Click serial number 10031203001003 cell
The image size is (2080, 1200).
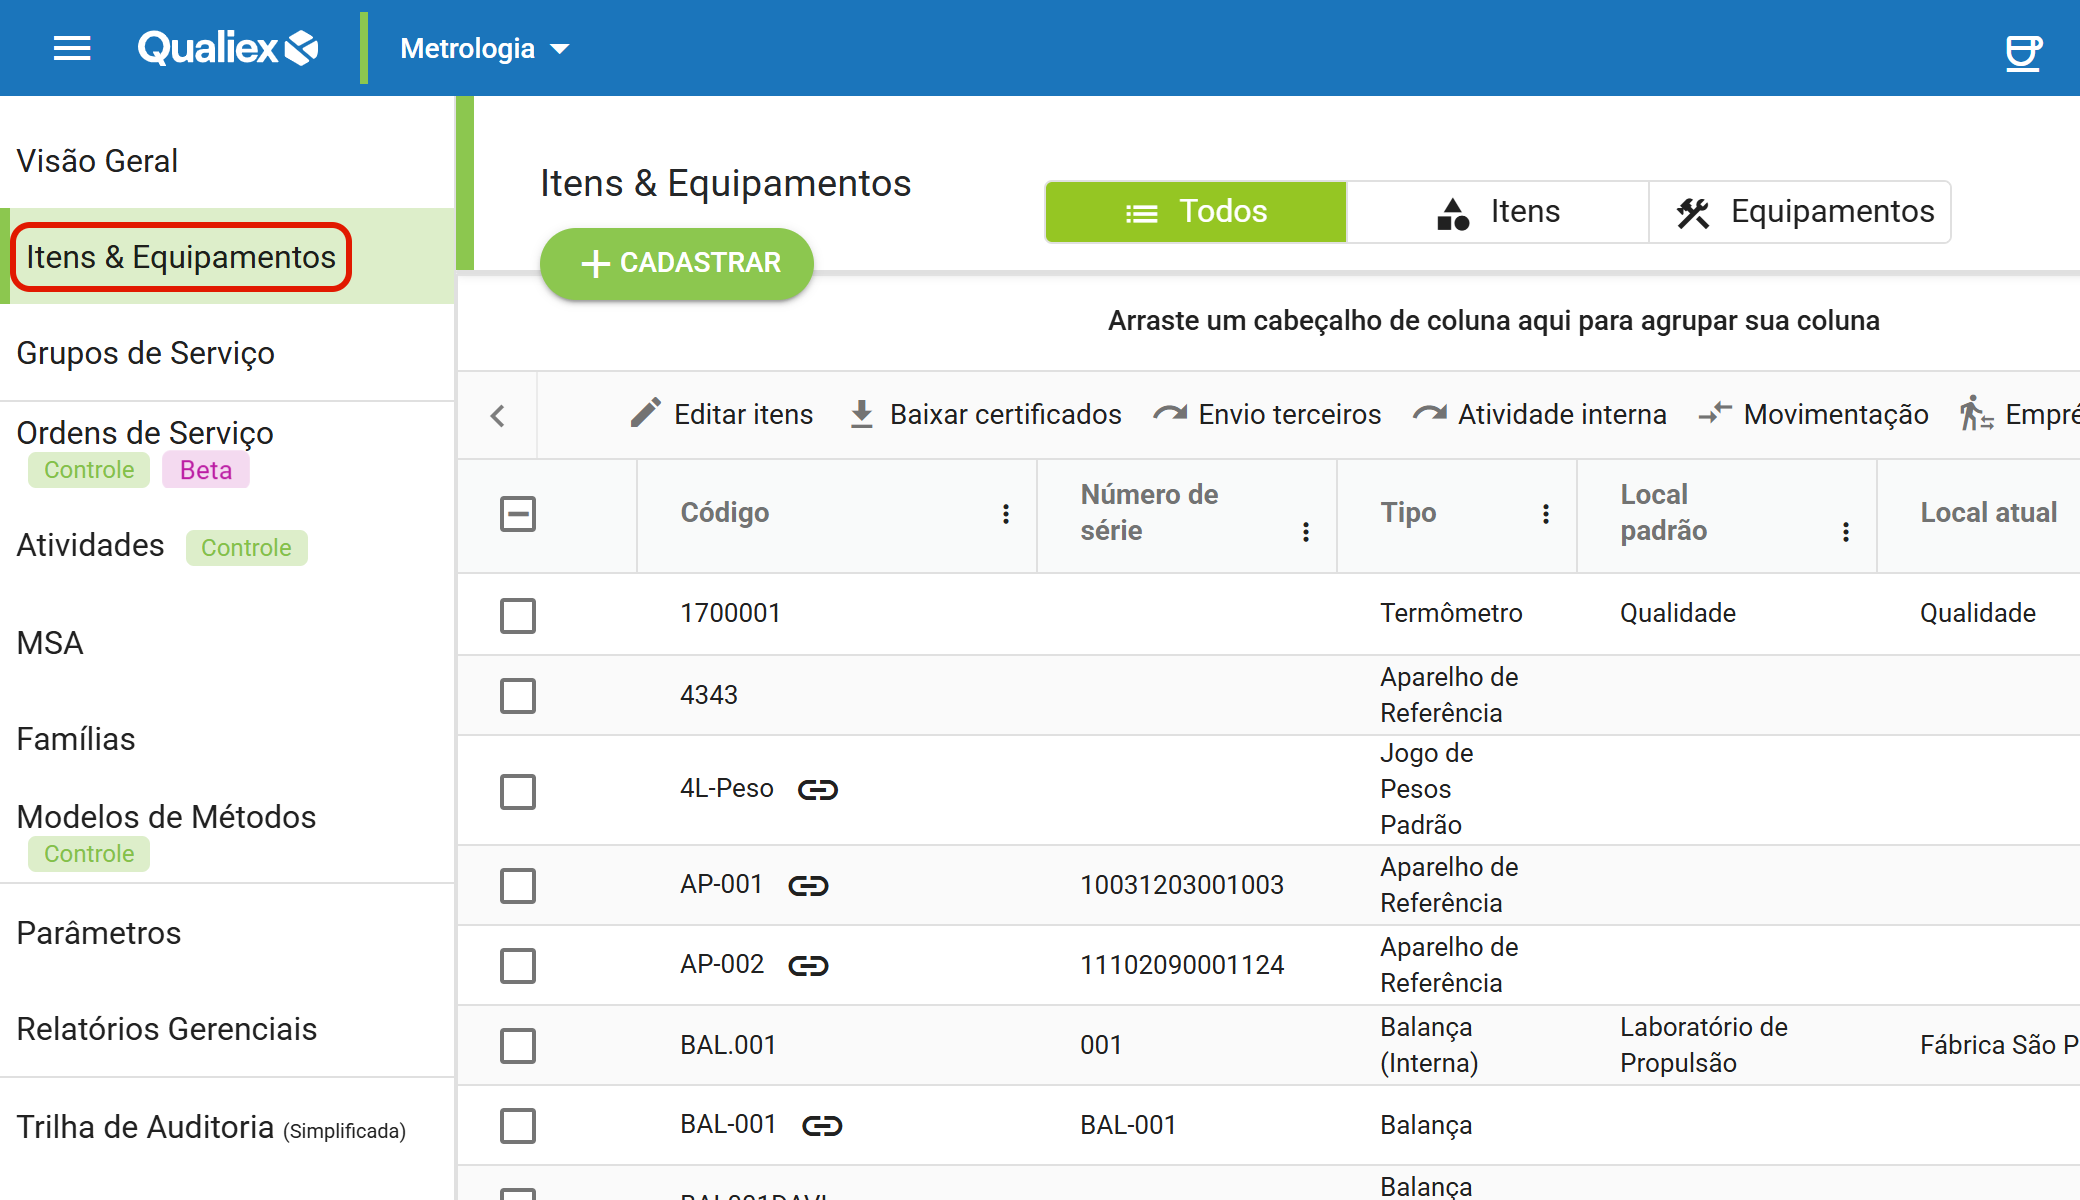(1182, 885)
